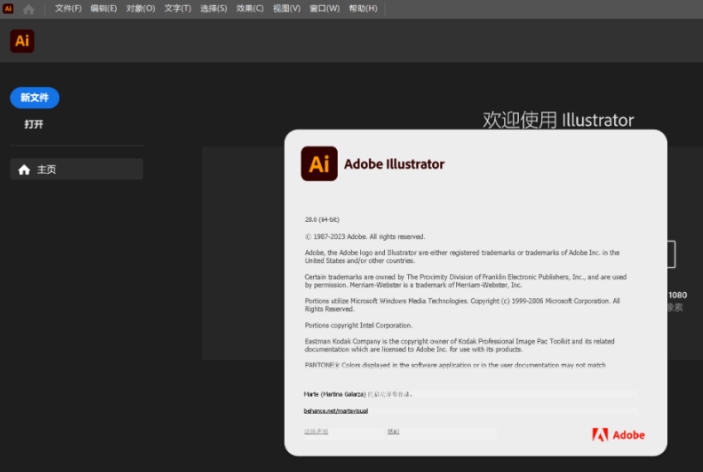Select the 主页 item in the sidebar

pos(77,169)
